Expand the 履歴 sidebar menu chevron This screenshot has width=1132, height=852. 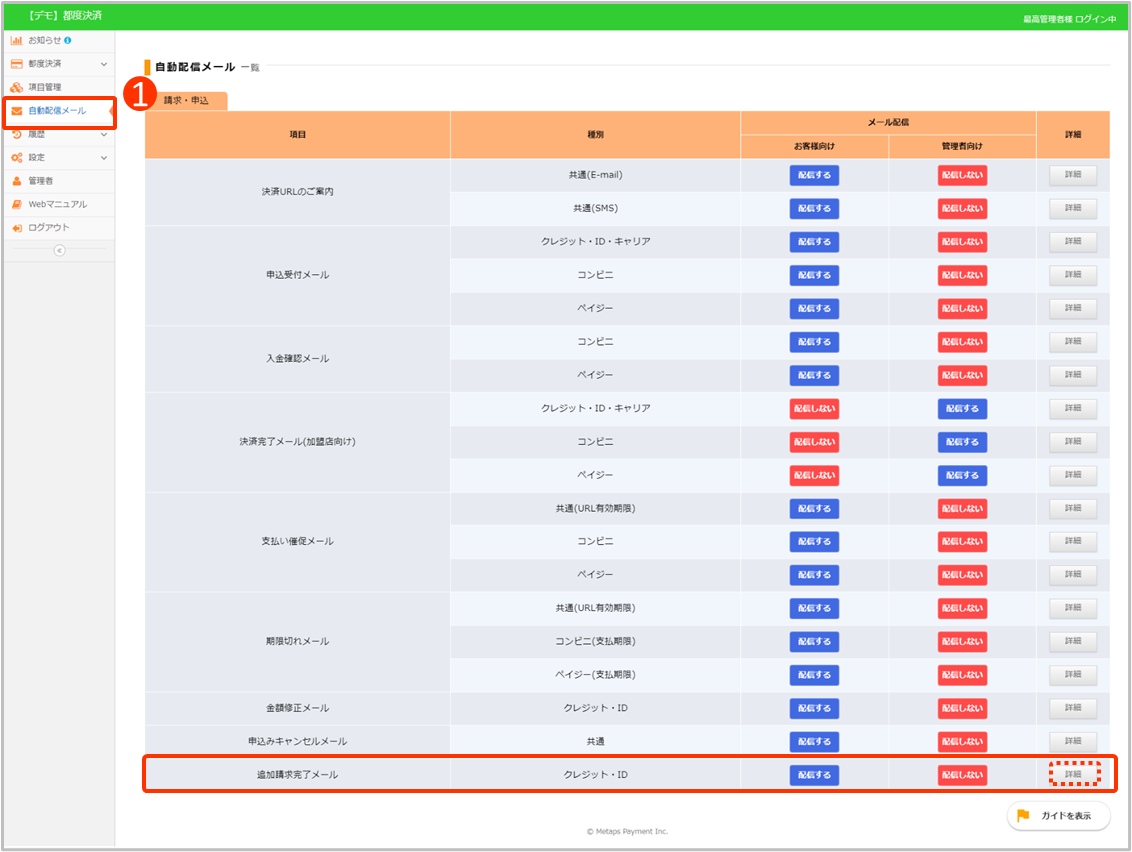(x=104, y=134)
